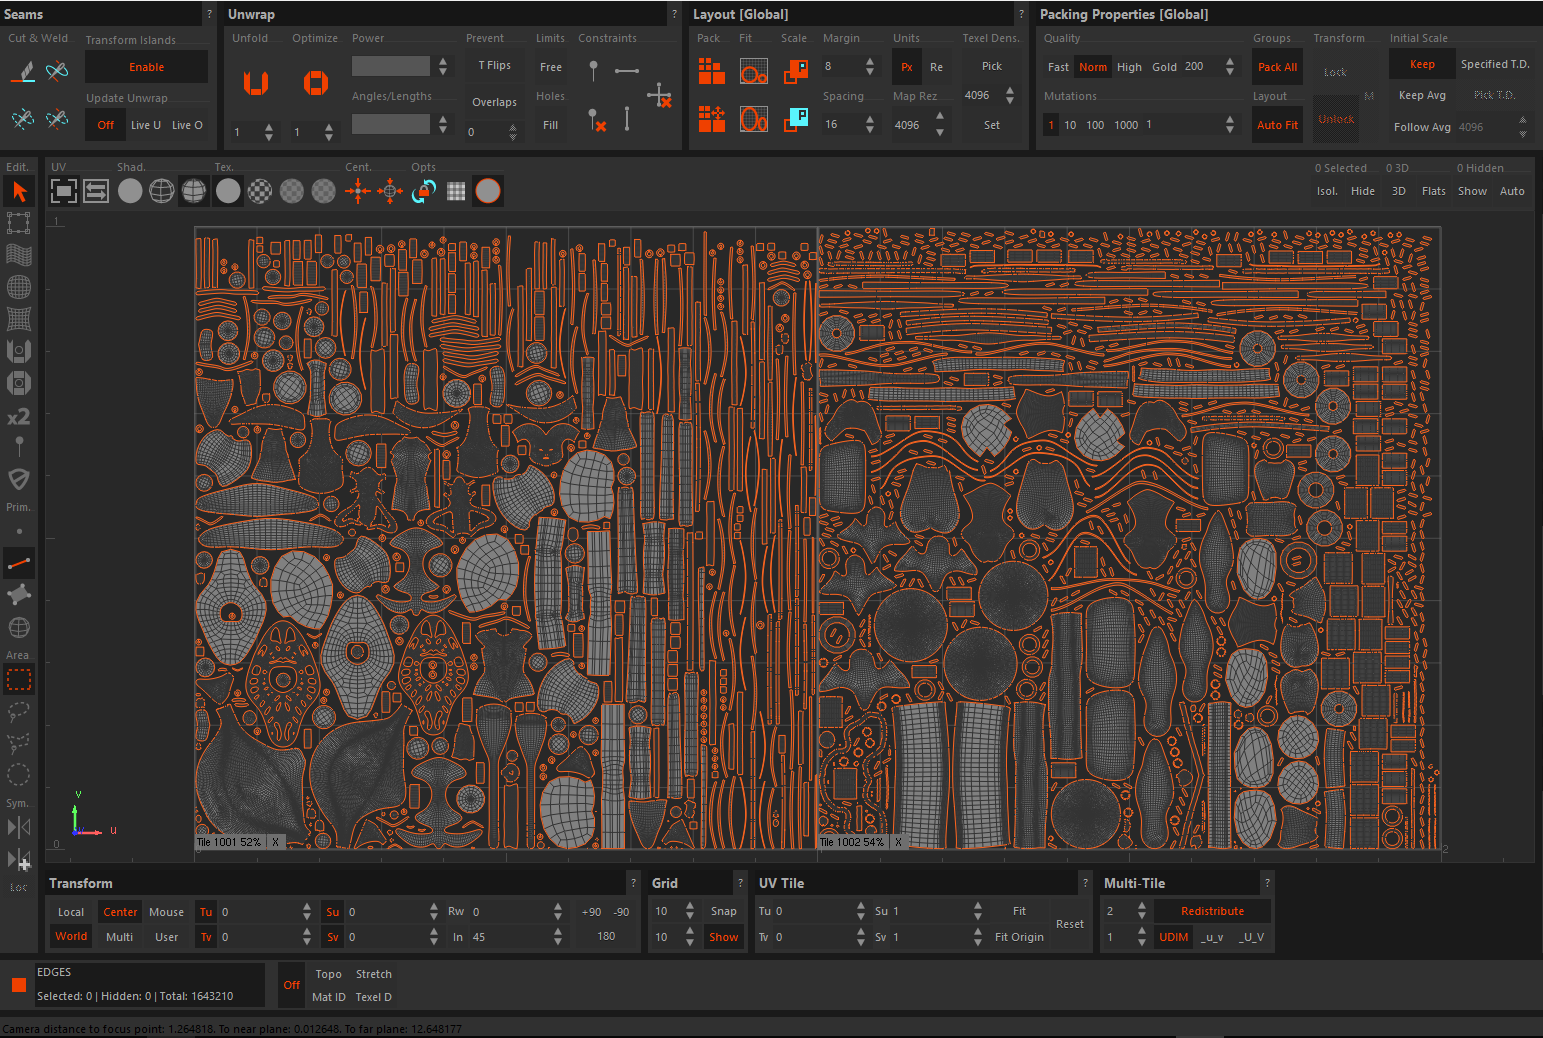The height and width of the screenshot is (1038, 1543).
Task: Click the Pack All button
Action: (x=1277, y=67)
